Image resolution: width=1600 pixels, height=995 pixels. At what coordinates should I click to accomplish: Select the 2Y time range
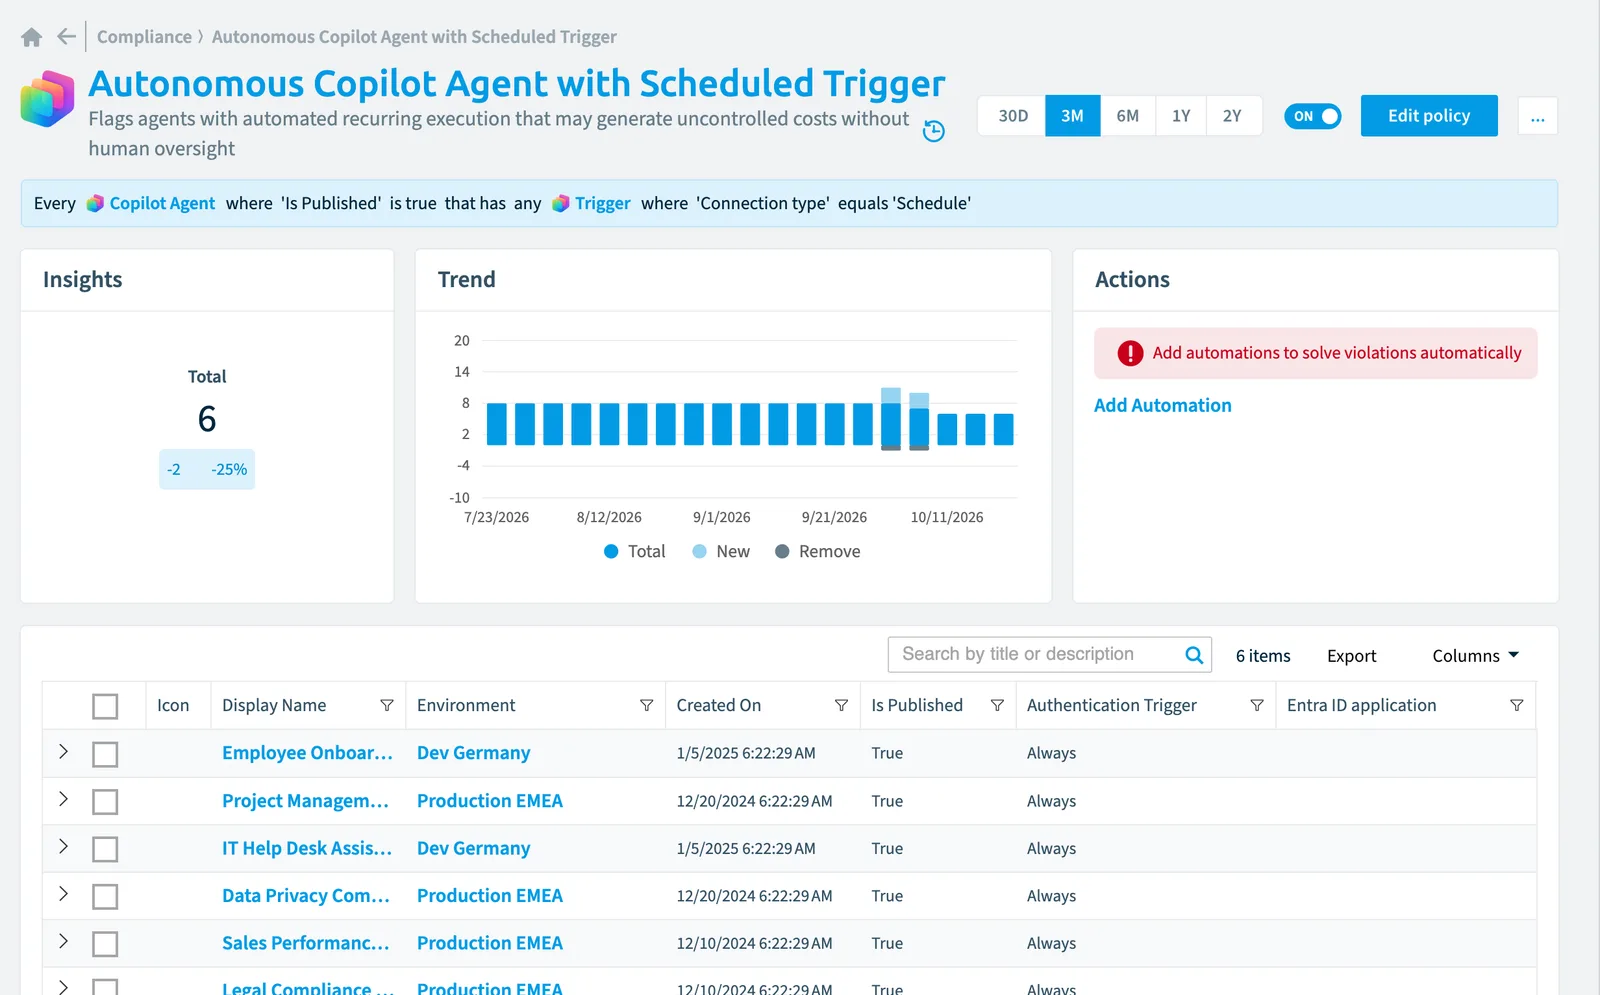pyautogui.click(x=1233, y=116)
